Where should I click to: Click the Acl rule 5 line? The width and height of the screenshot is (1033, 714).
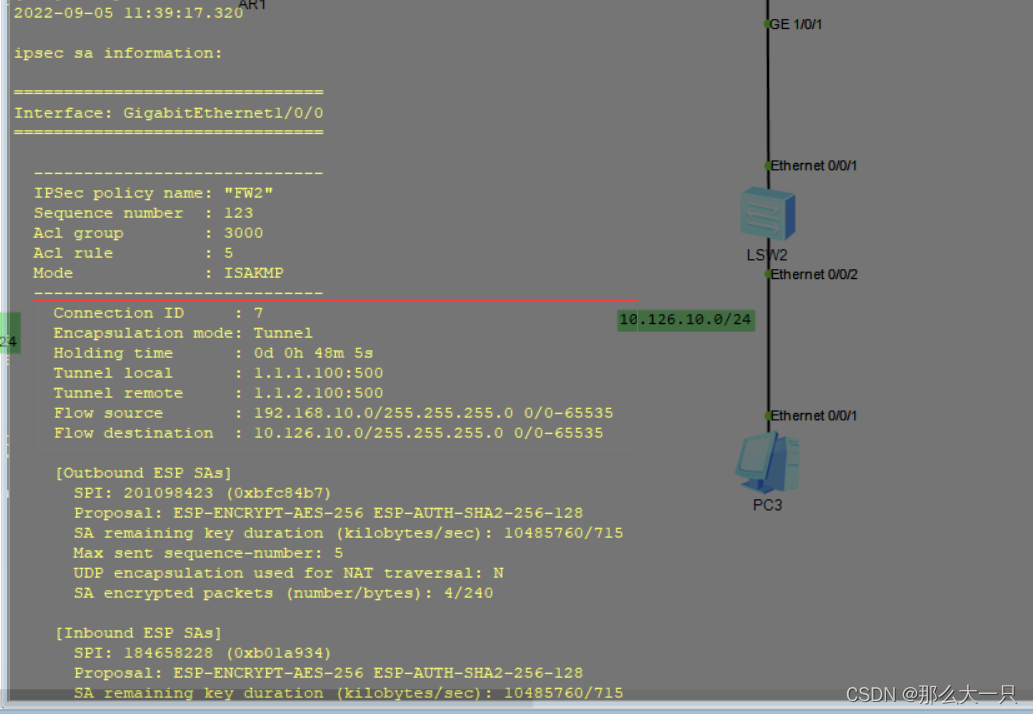[133, 253]
